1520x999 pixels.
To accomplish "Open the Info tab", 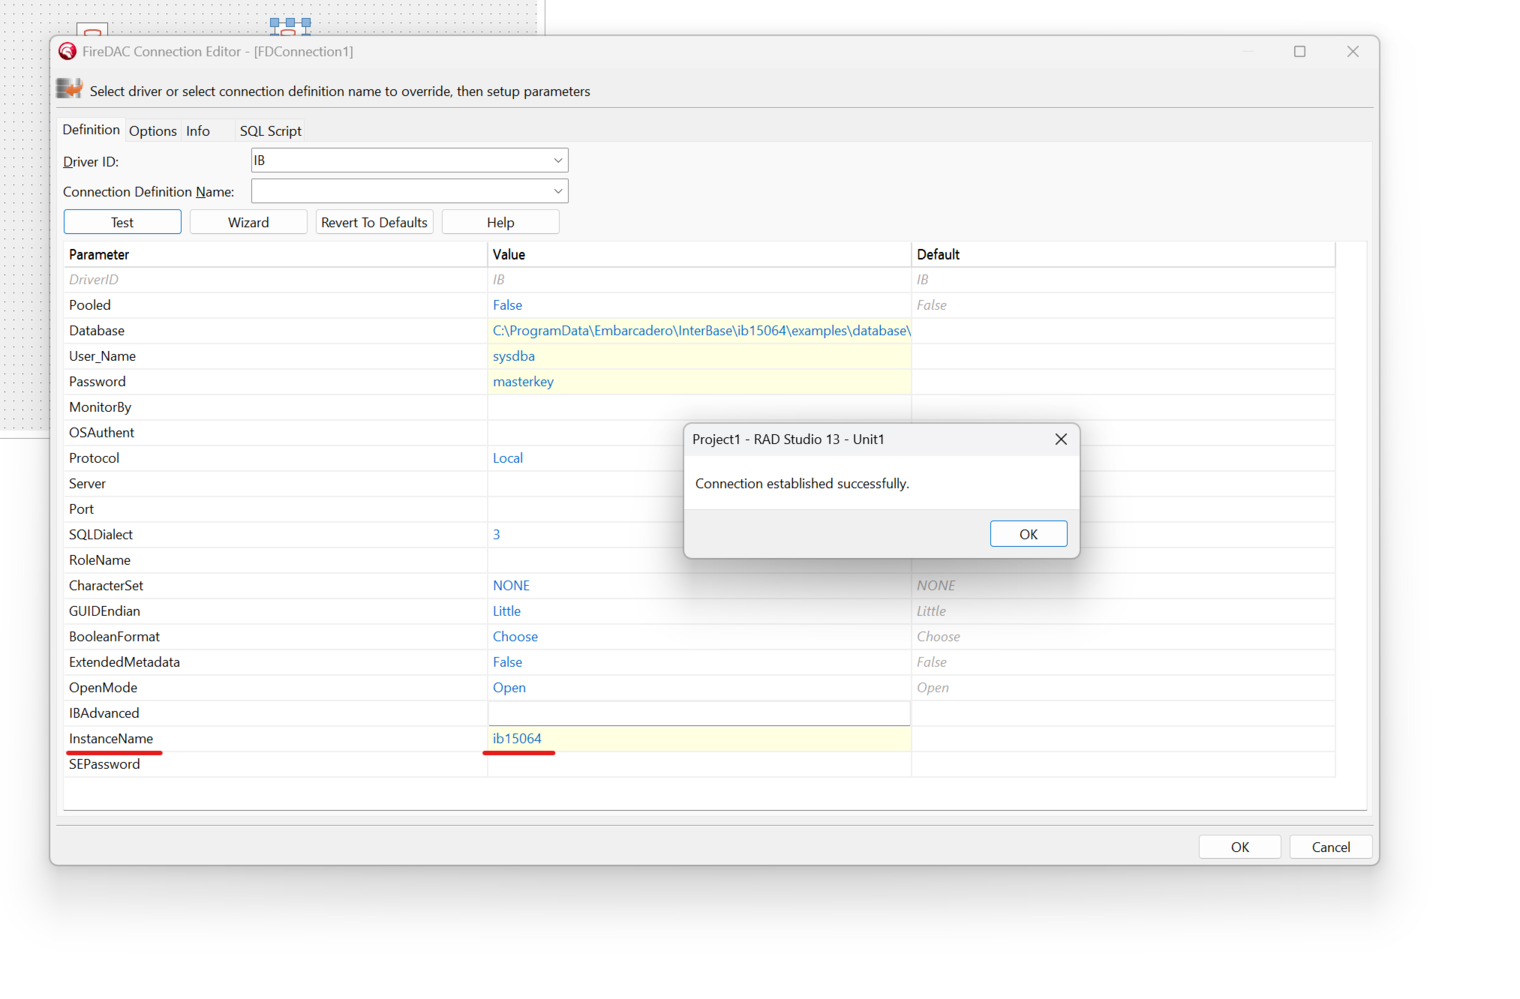I will [x=198, y=131].
